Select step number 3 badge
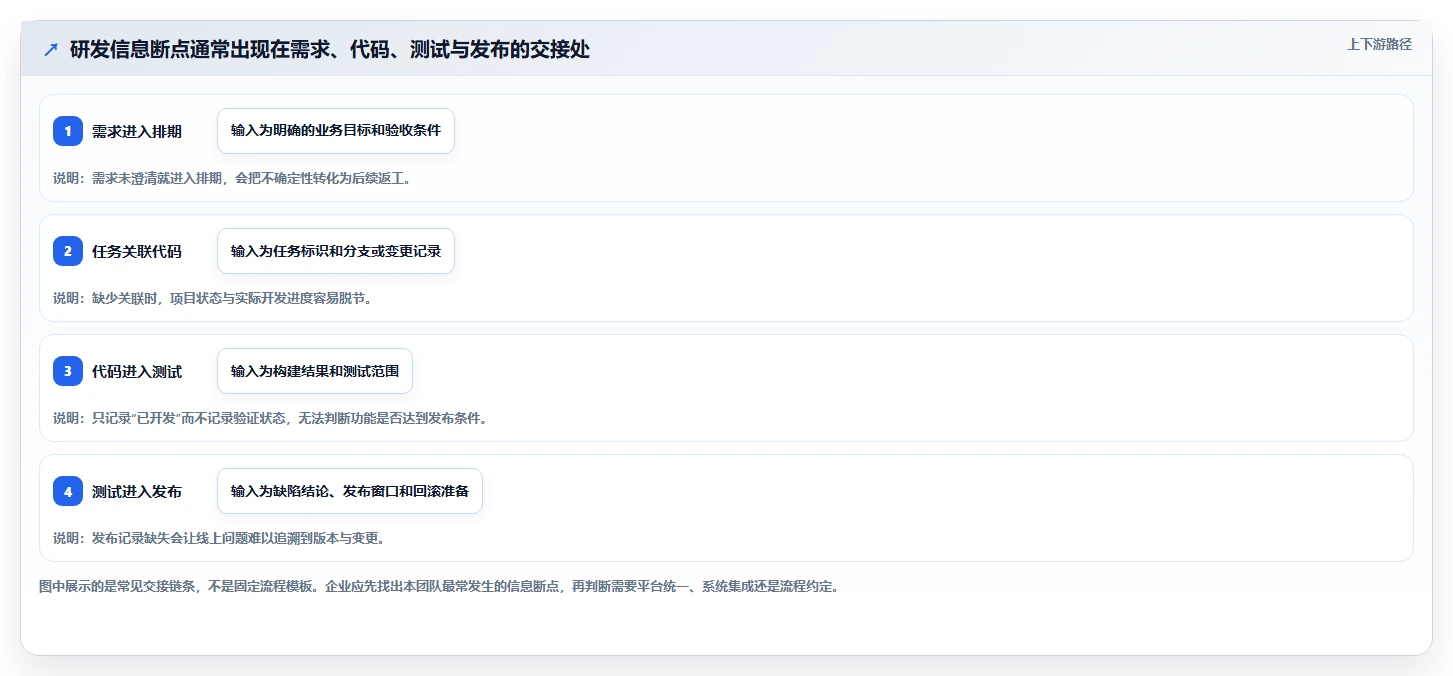Image resolution: width=1453 pixels, height=676 pixels. (68, 371)
